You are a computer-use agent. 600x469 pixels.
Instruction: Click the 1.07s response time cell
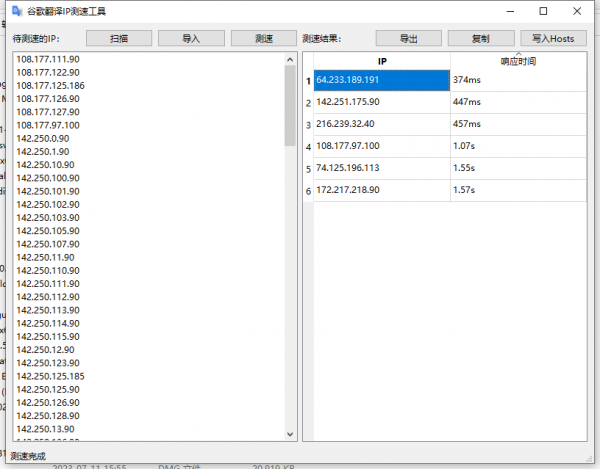click(x=518, y=146)
